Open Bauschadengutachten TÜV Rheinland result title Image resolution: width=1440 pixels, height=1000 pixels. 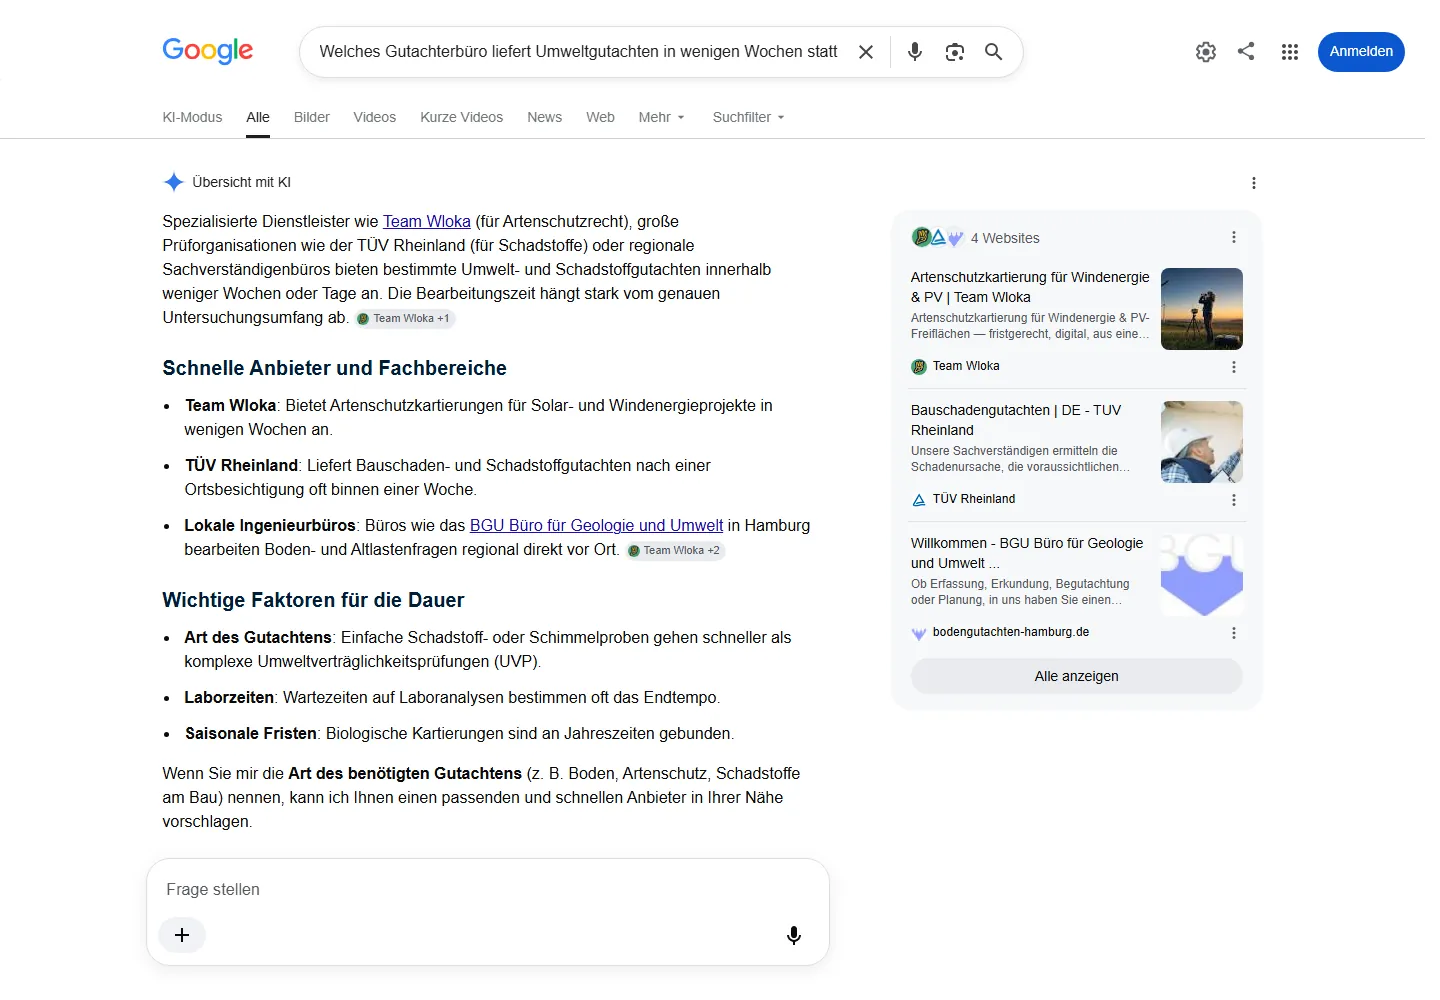tap(1016, 420)
